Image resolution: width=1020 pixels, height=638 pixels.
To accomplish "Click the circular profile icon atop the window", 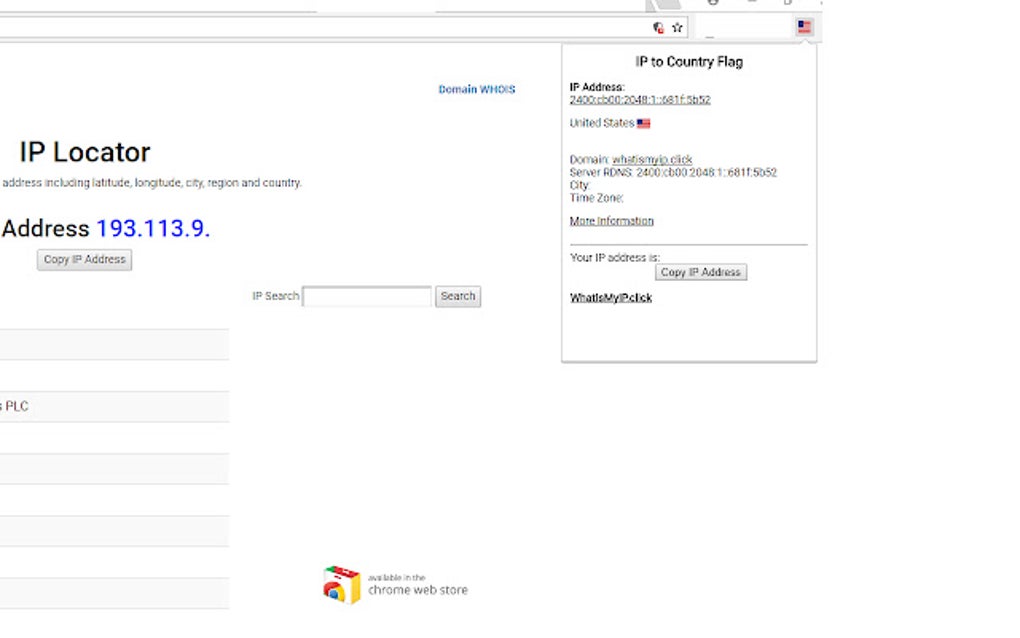I will [x=712, y=4].
